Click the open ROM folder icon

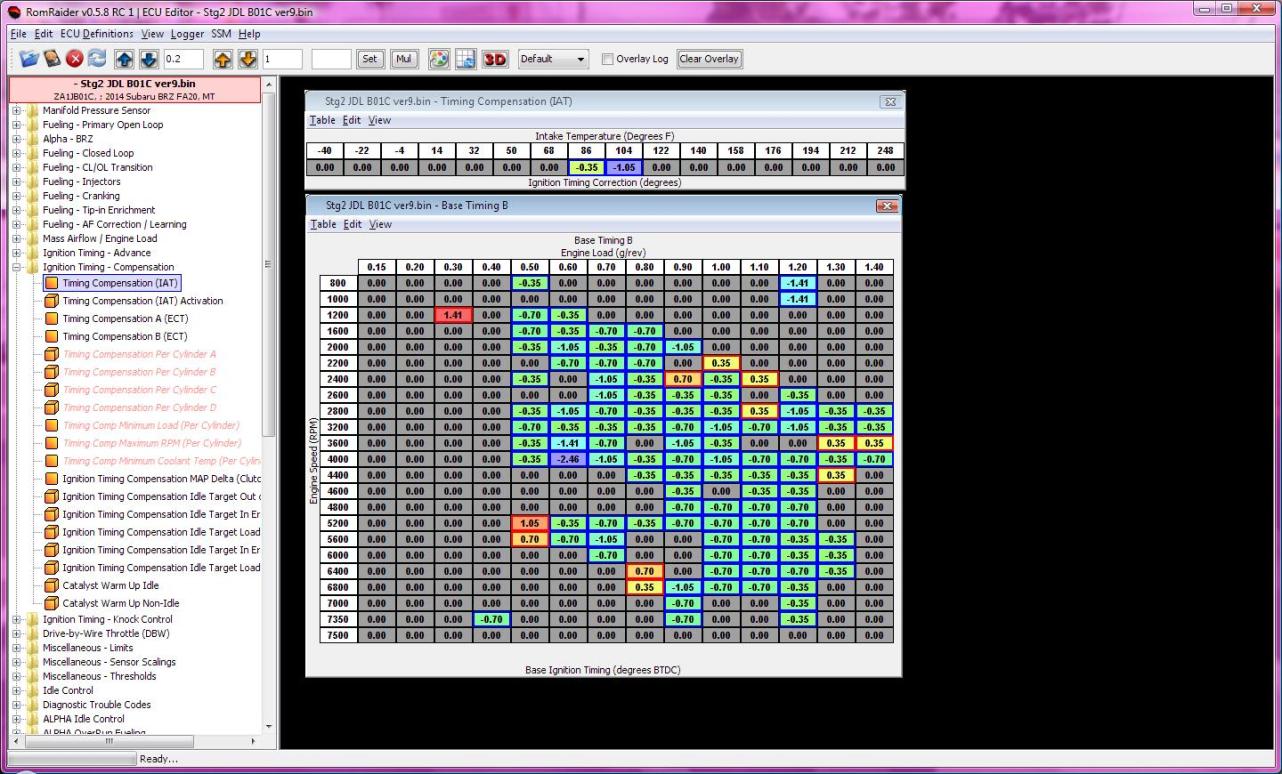[x=29, y=59]
